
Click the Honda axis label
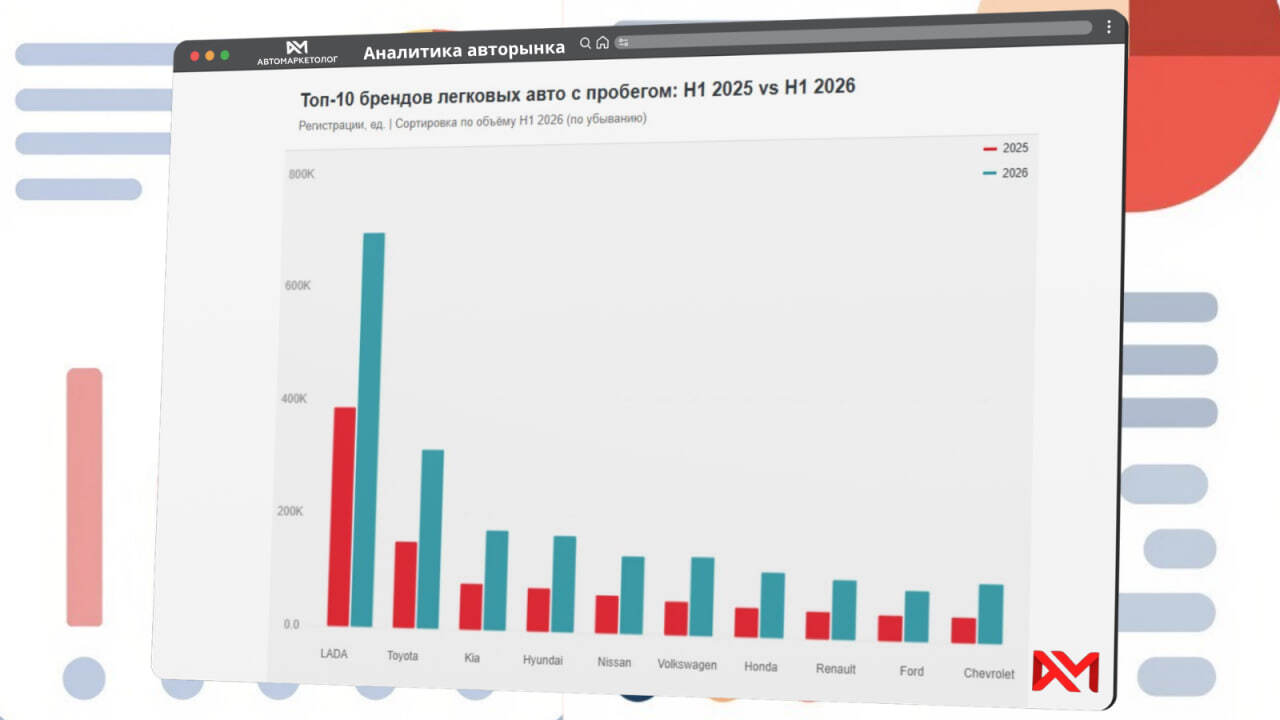tap(761, 667)
